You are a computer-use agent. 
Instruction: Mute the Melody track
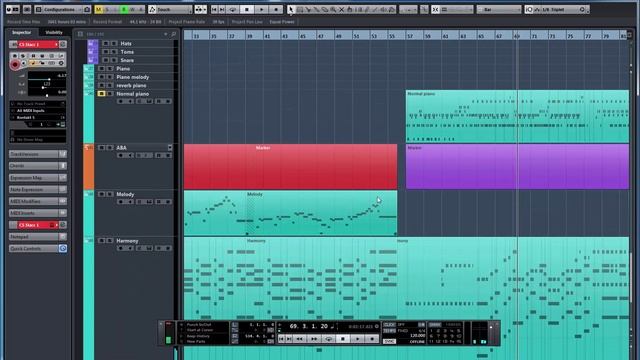101,194
